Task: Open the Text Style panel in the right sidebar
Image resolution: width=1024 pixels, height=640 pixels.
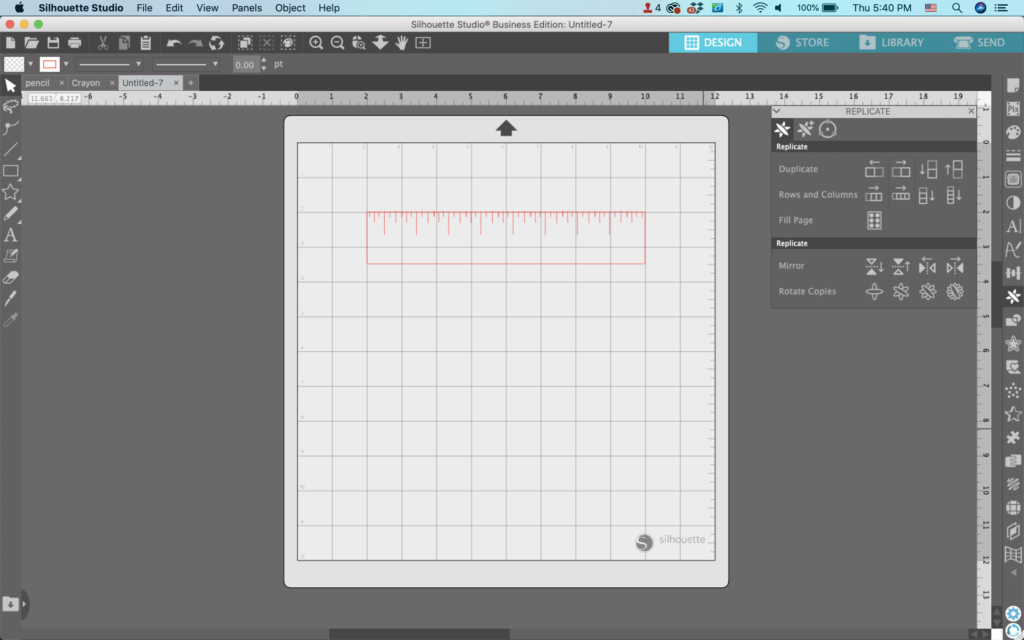Action: [1013, 226]
